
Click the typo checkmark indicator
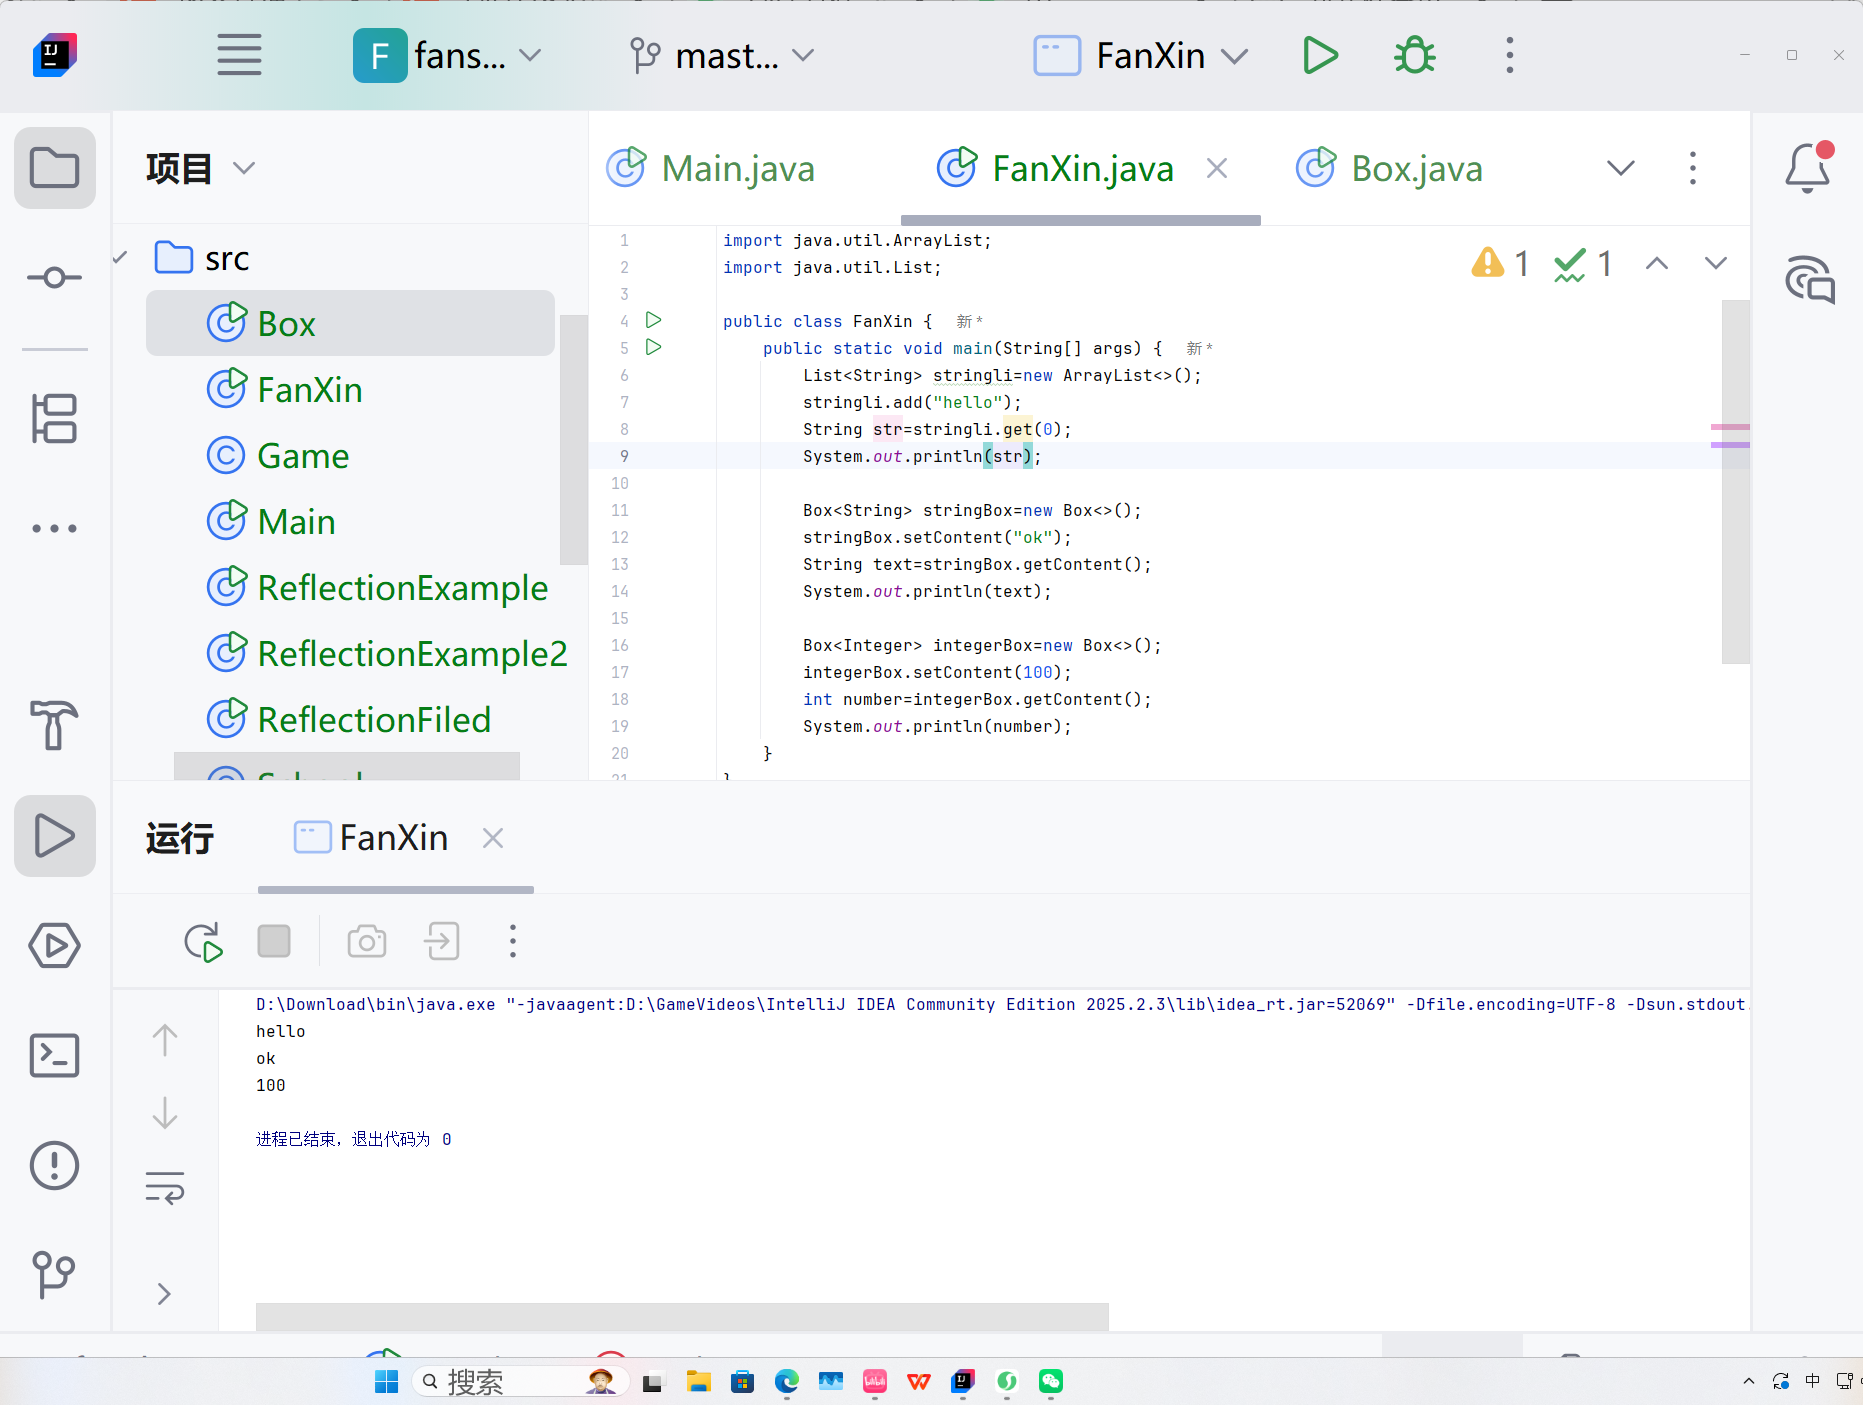pyautogui.click(x=1583, y=263)
